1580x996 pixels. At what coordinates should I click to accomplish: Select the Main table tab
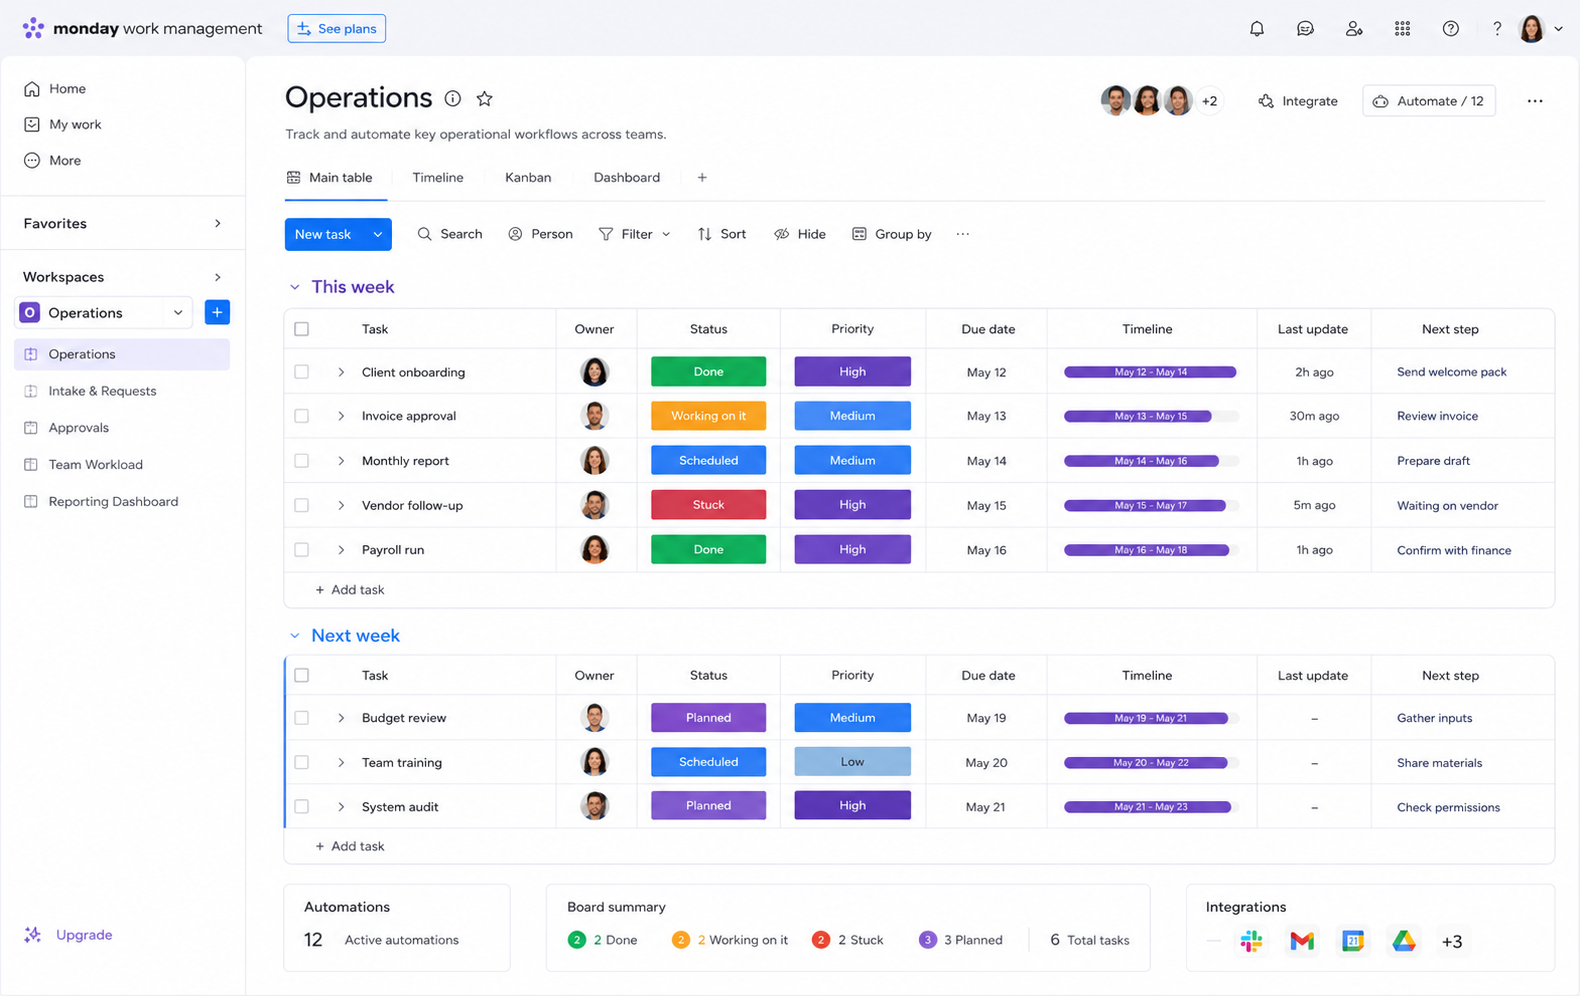pos(330,177)
